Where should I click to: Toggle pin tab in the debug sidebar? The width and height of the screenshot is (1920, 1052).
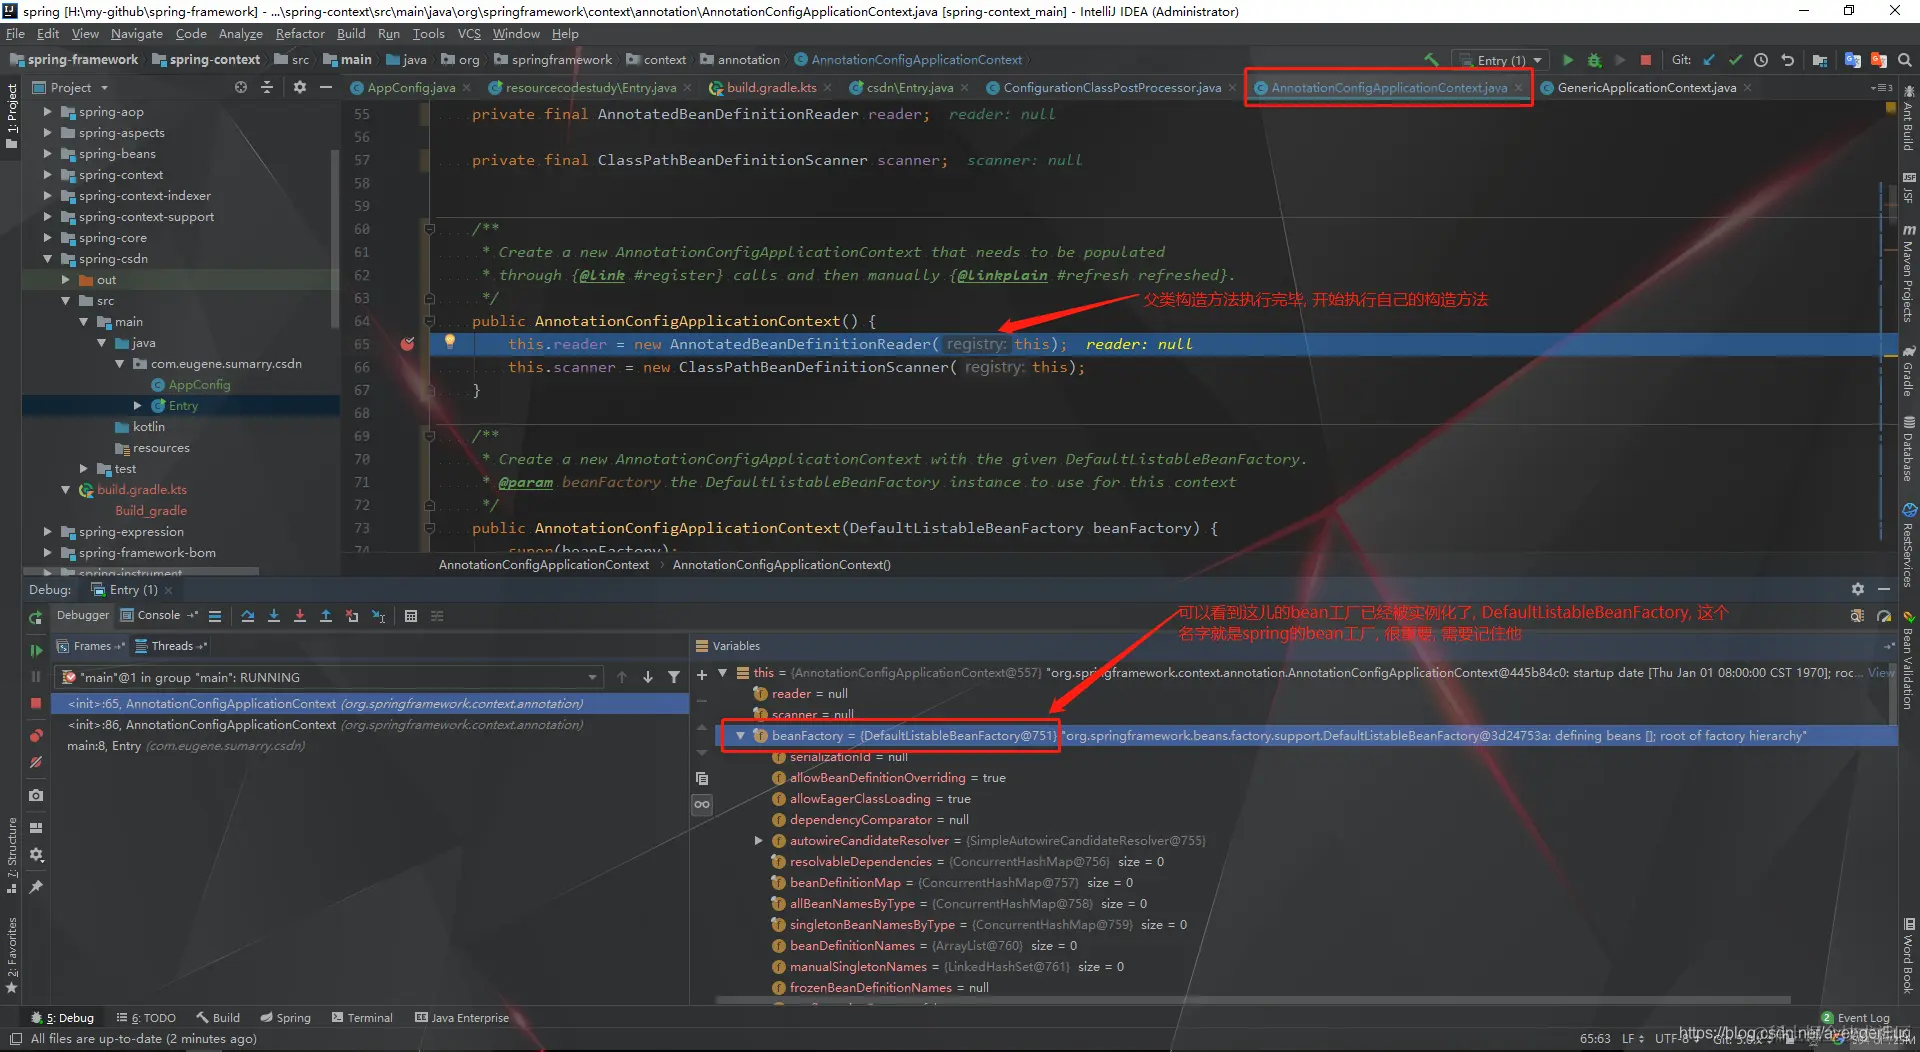coord(36,887)
